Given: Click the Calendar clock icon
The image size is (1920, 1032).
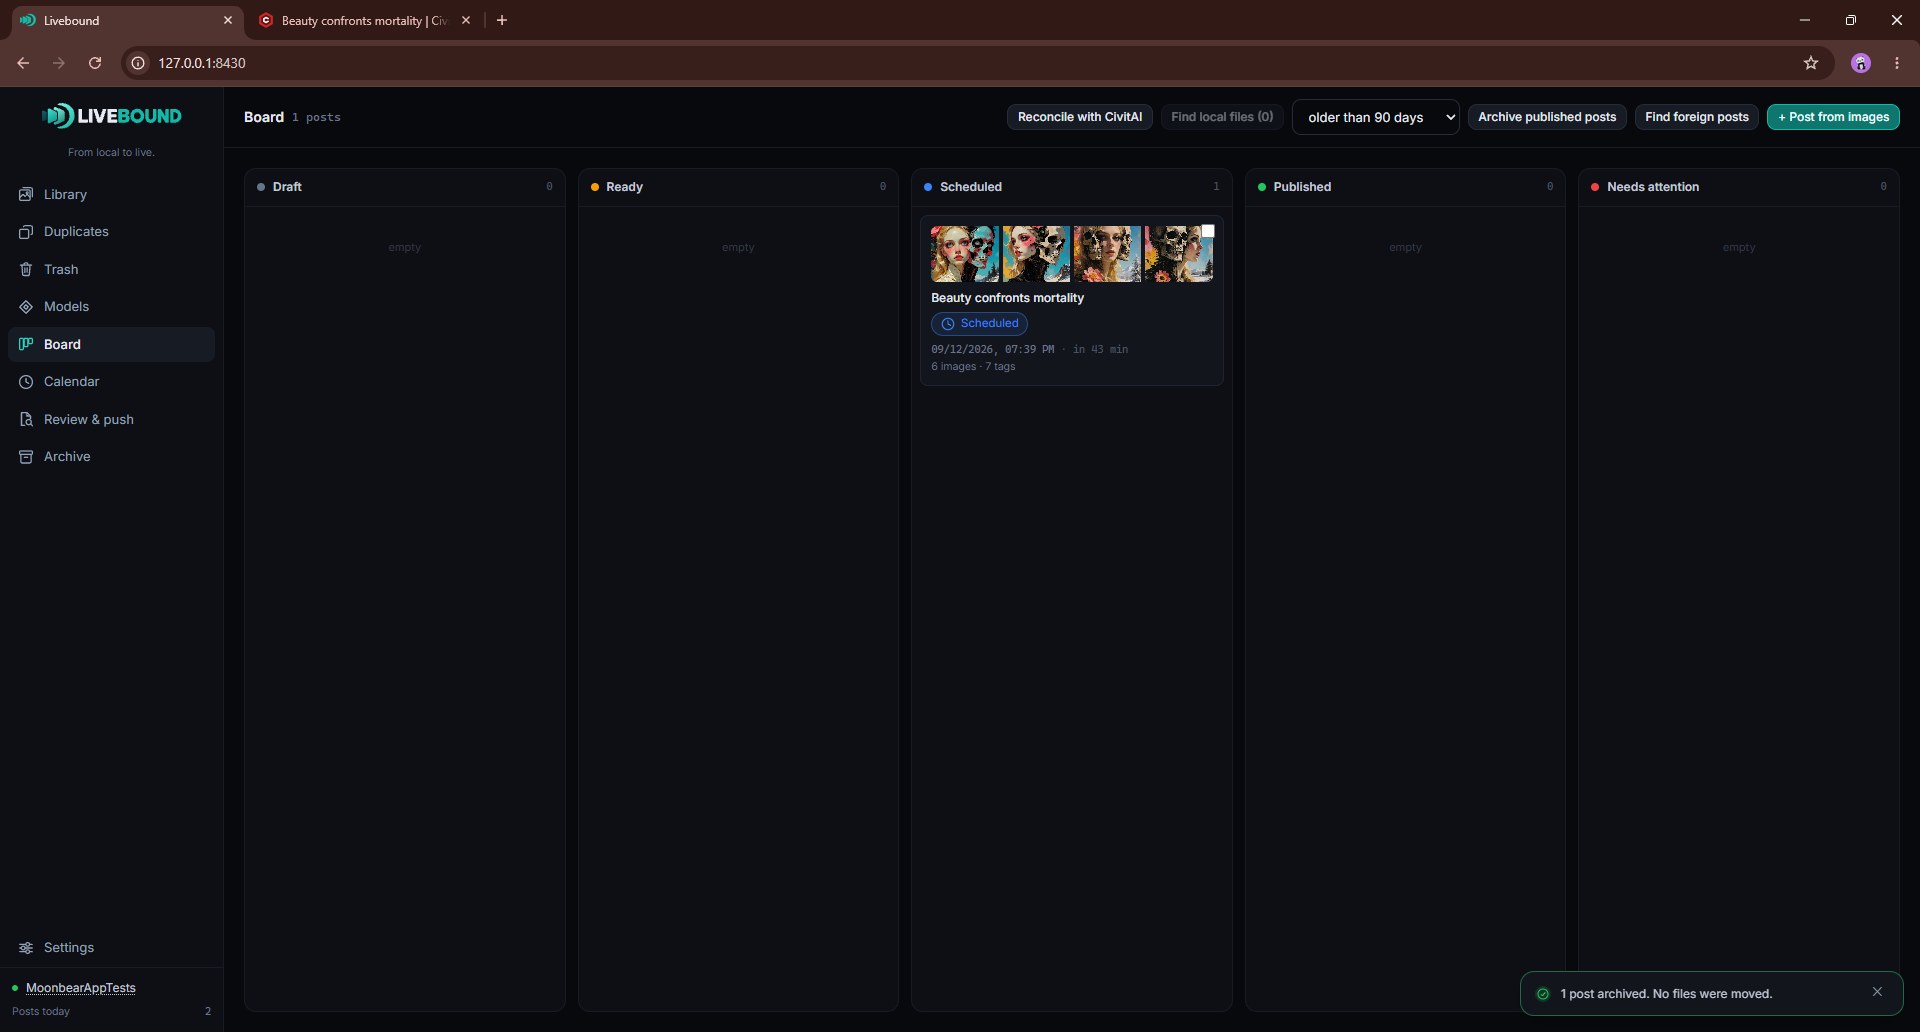Looking at the screenshot, I should pos(26,382).
